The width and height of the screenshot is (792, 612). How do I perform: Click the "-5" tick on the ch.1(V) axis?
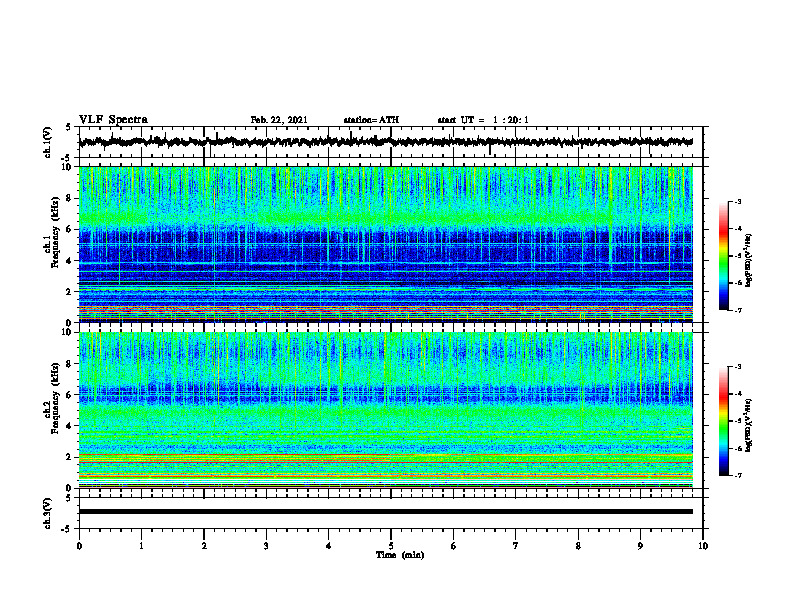67,158
